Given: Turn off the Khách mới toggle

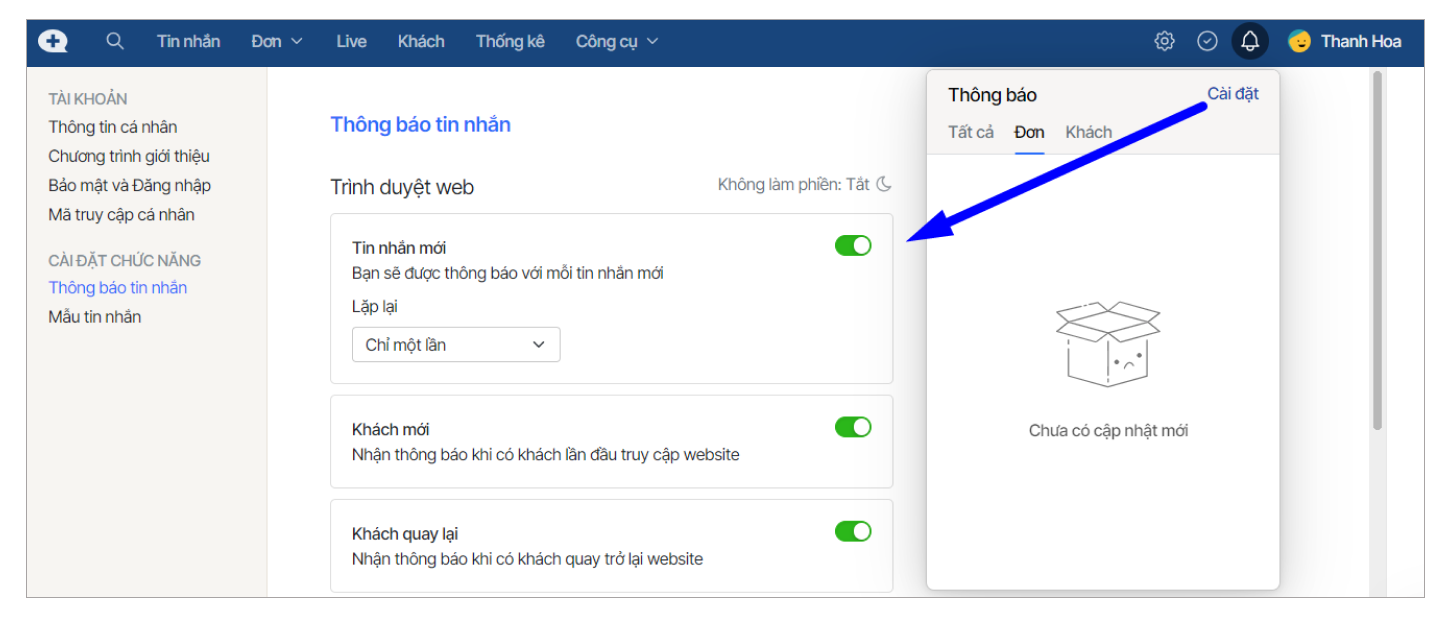Looking at the screenshot, I should click(853, 427).
